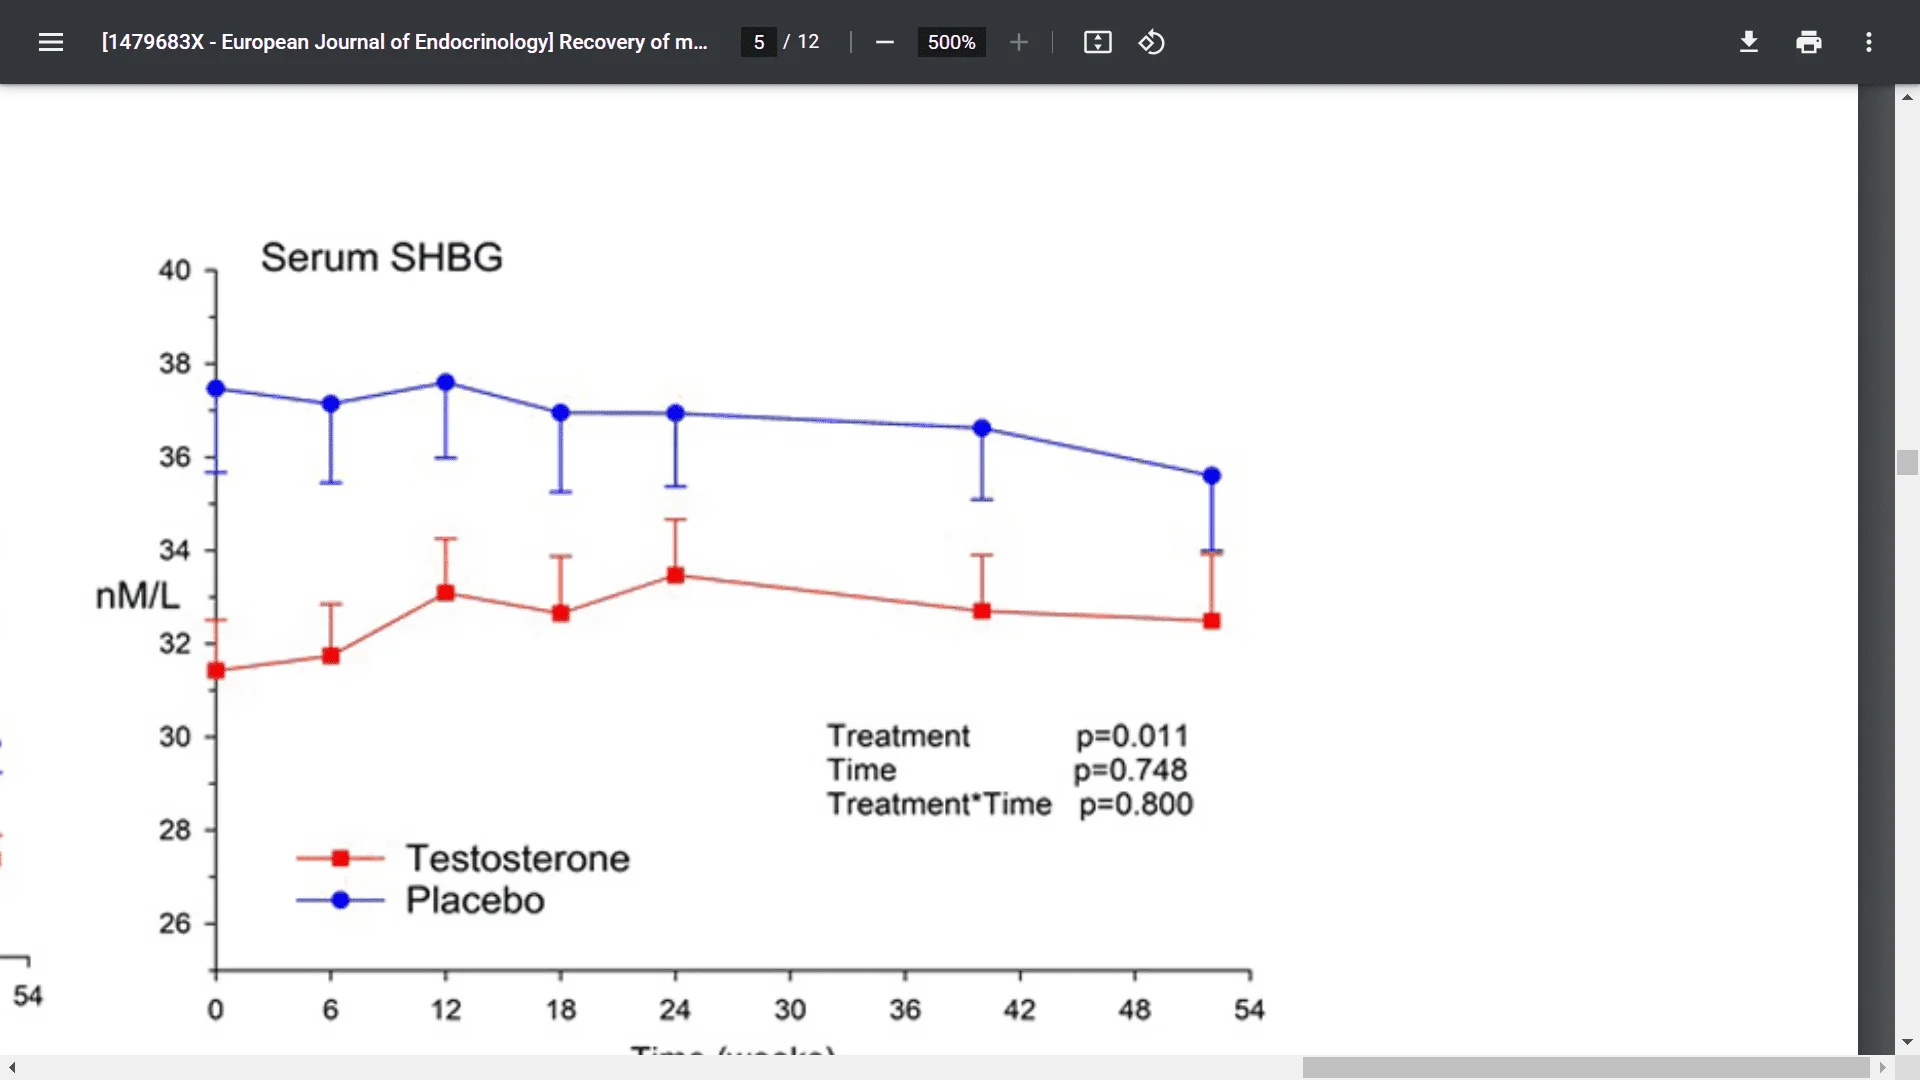Click the fit to page icon
The image size is (1920, 1080).
[1098, 42]
